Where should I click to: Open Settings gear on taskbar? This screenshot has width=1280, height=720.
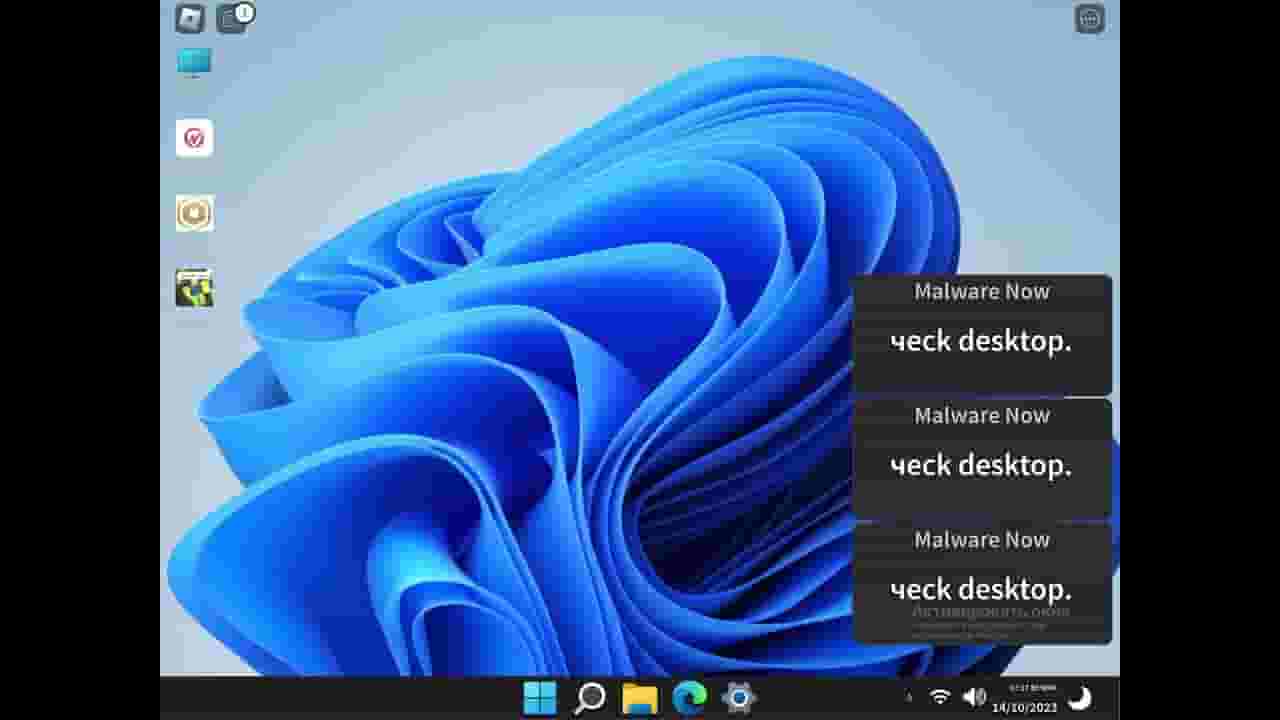tap(739, 697)
